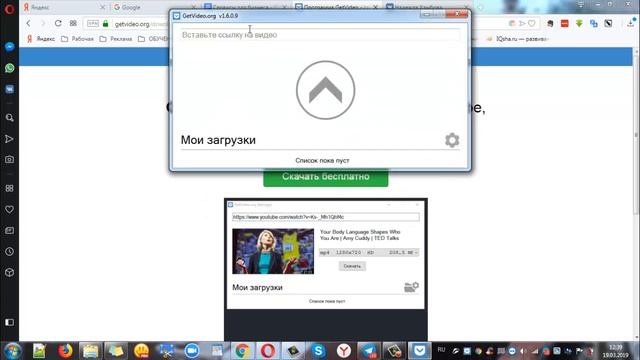
Task: Reload the page in Opera
Action: (58, 23)
